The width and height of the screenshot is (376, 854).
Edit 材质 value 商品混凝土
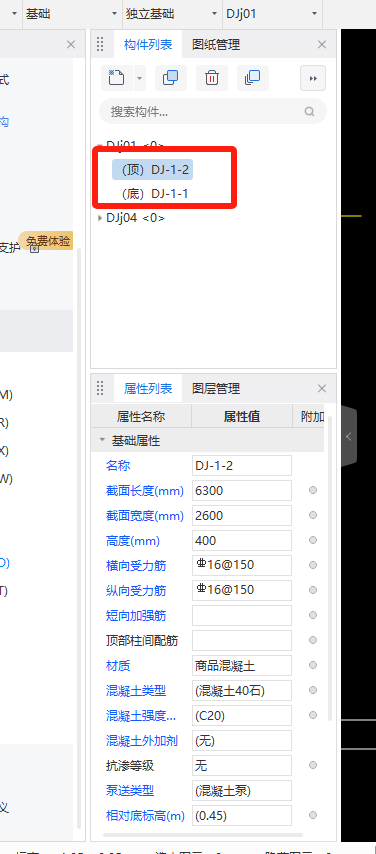pyautogui.click(x=242, y=666)
